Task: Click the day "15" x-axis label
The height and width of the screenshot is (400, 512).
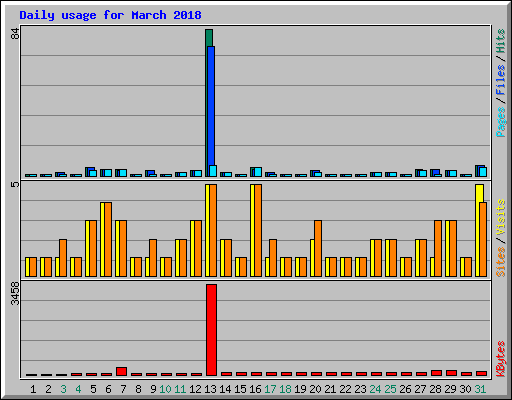Action: point(240,389)
